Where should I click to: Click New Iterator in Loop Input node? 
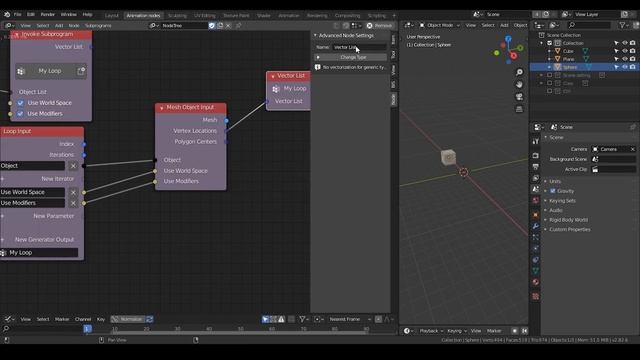58,179
